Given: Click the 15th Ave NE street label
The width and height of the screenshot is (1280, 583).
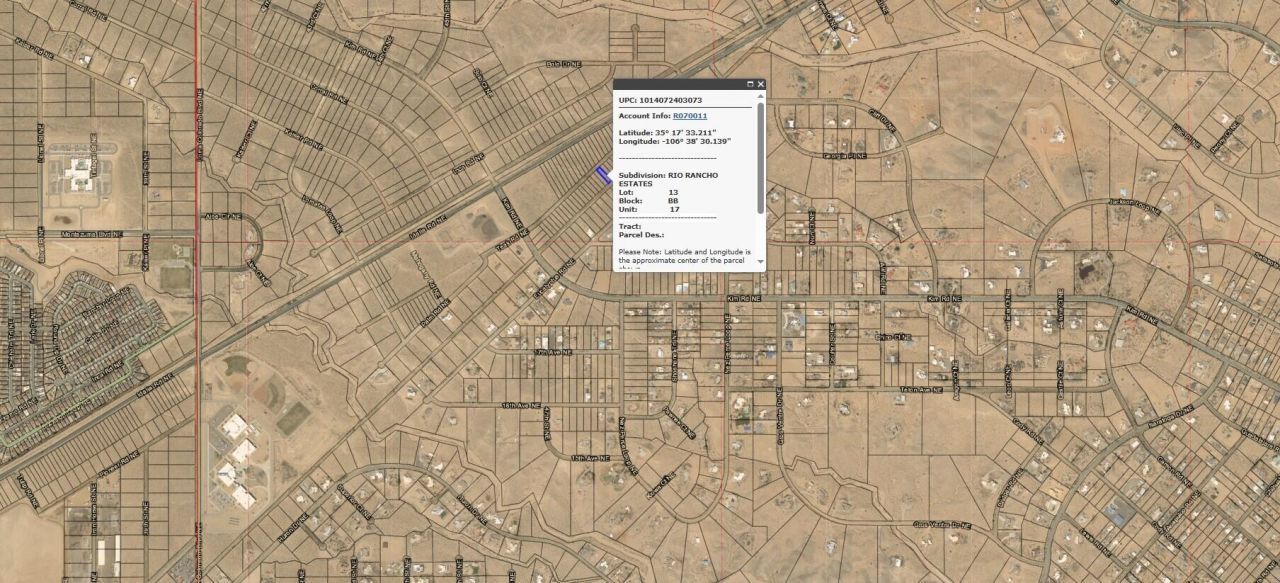Looking at the screenshot, I should (x=590, y=458).
